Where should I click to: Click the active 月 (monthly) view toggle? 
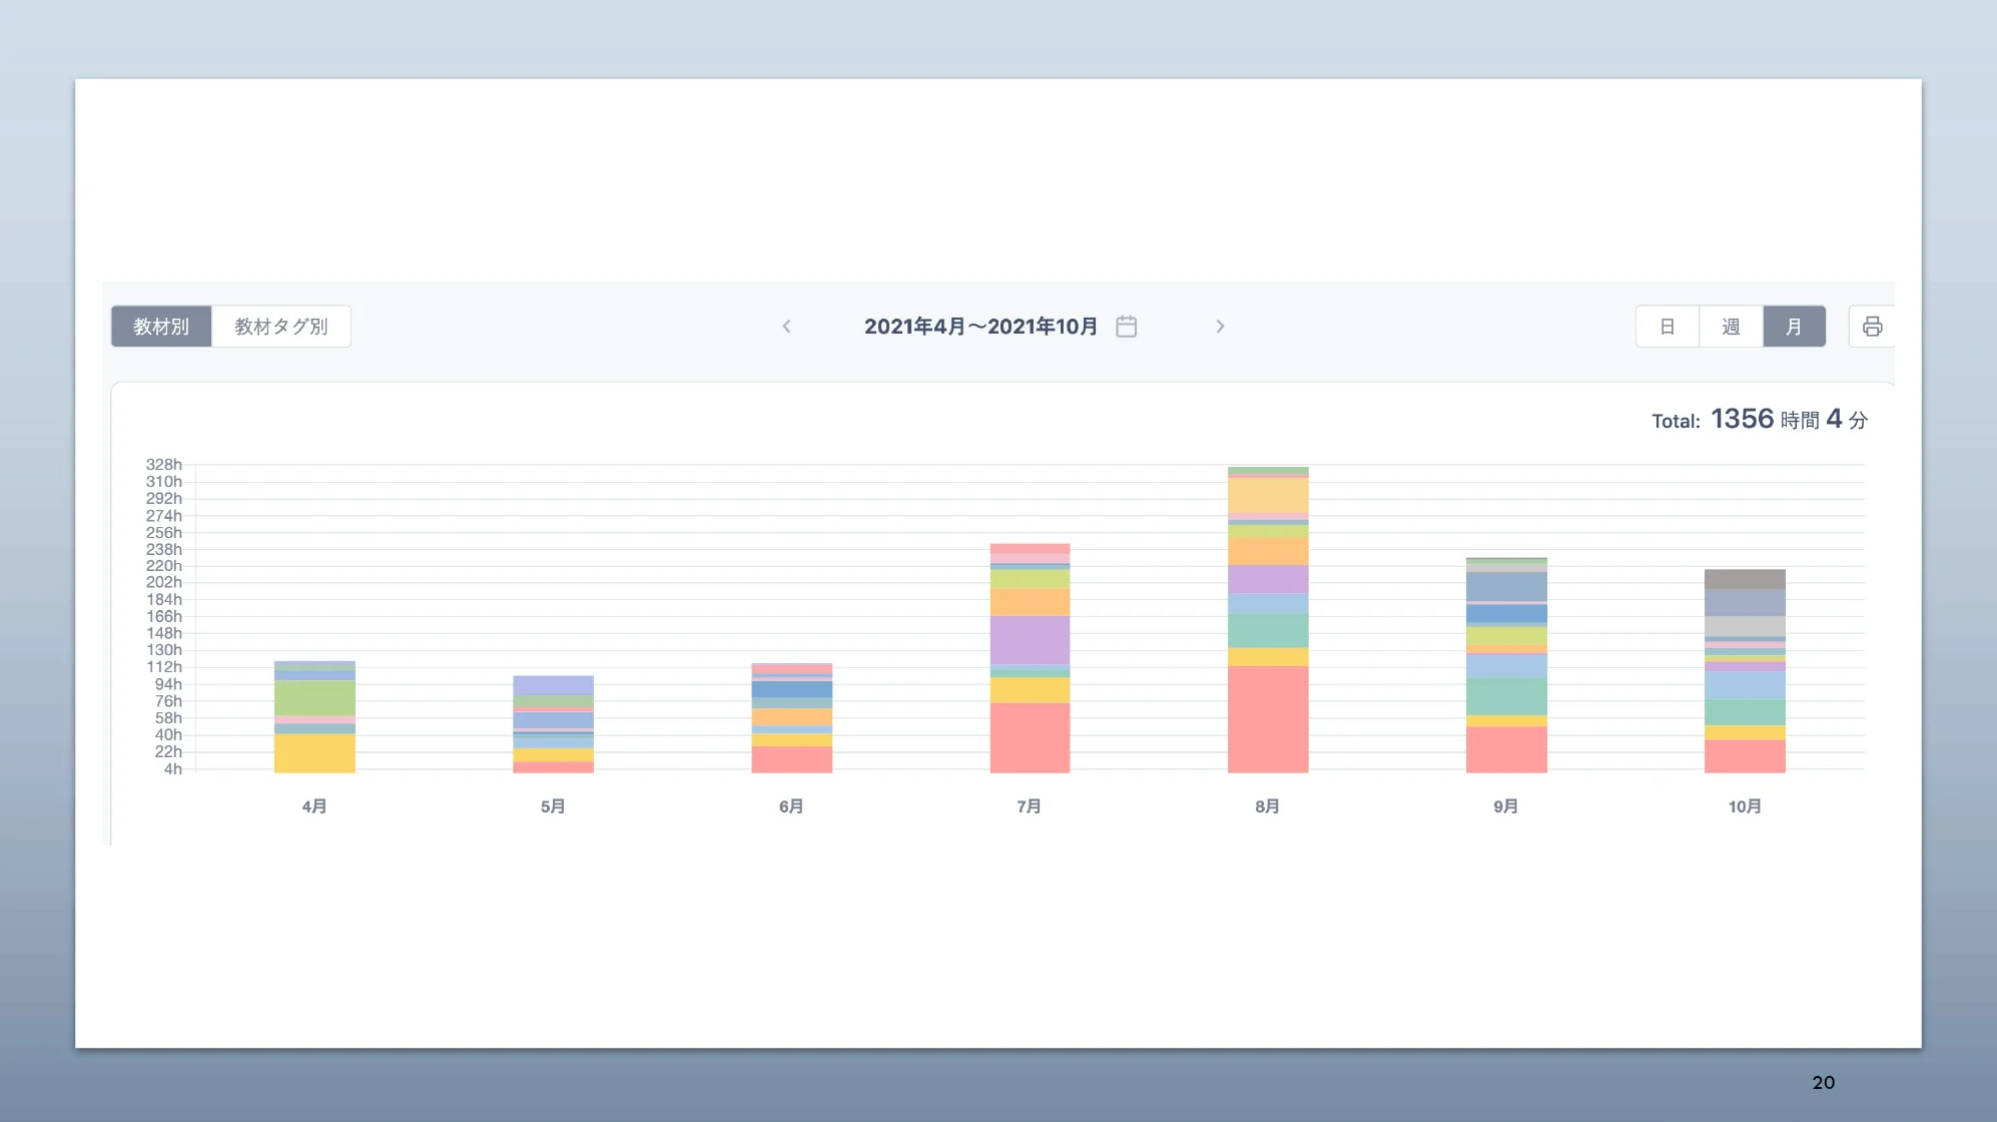coord(1794,326)
